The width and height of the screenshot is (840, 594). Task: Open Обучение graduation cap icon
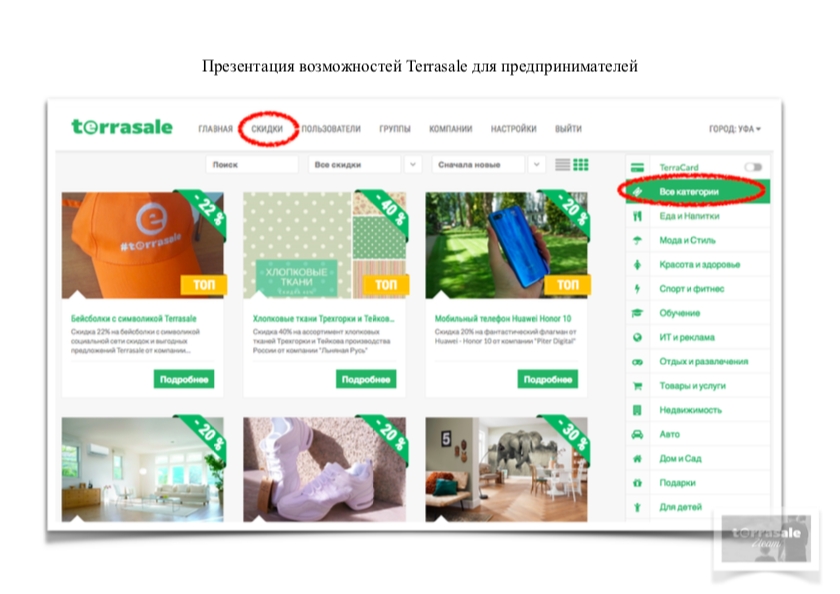[x=637, y=313]
